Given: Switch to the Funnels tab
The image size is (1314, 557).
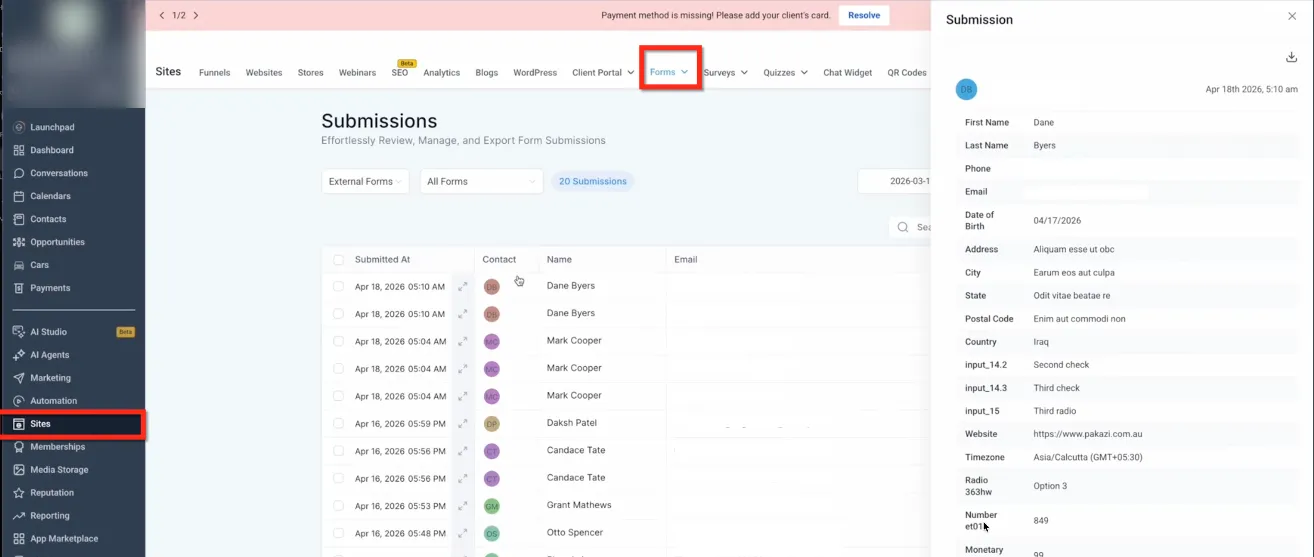Looking at the screenshot, I should tap(215, 73).
